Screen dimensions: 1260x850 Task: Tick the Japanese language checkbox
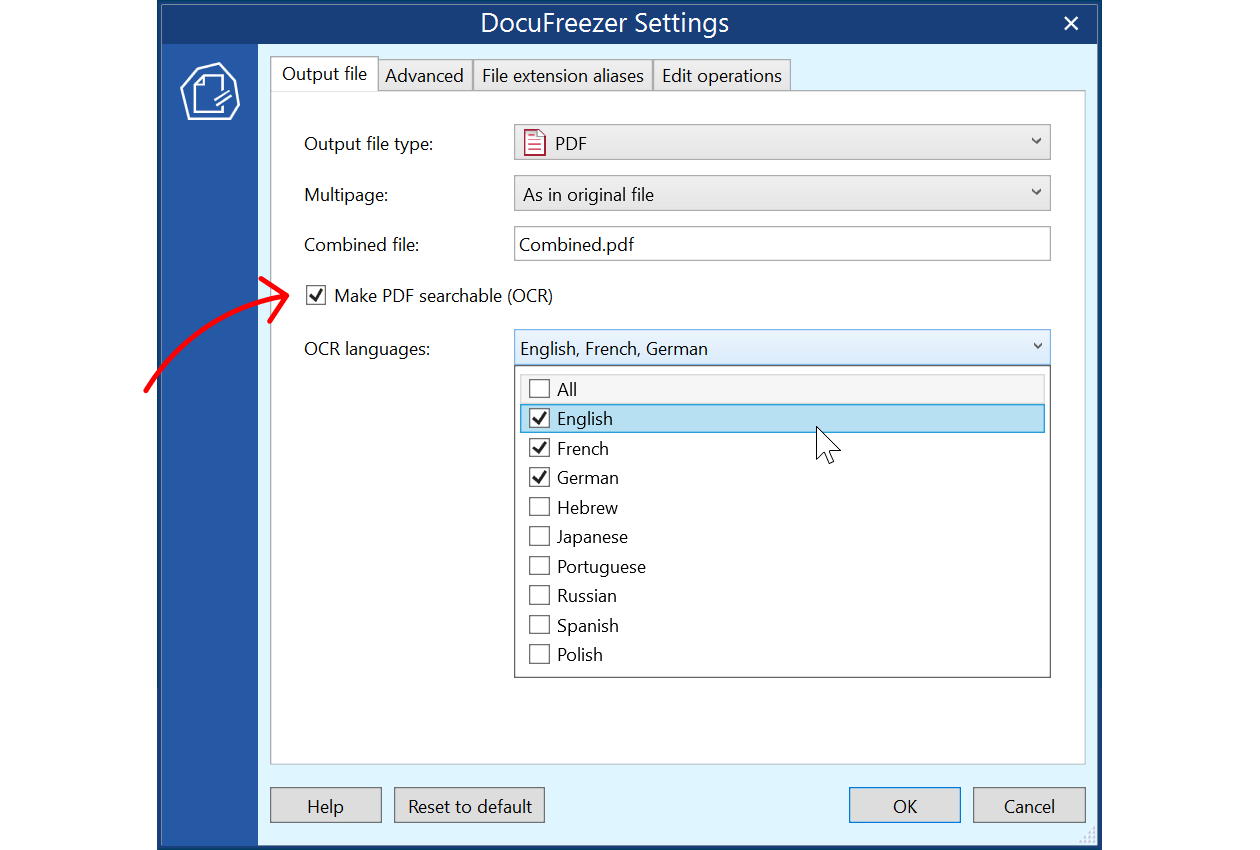tap(540, 536)
